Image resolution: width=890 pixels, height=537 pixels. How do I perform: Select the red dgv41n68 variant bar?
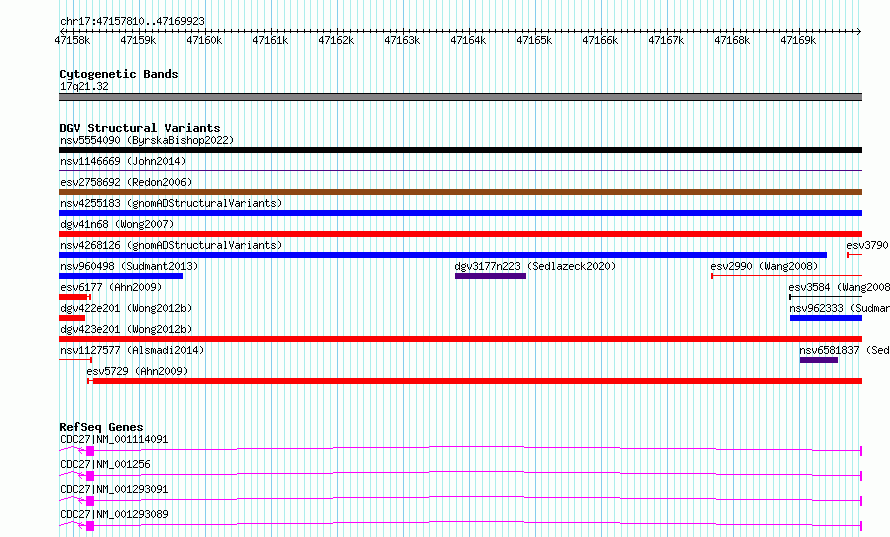click(x=460, y=234)
